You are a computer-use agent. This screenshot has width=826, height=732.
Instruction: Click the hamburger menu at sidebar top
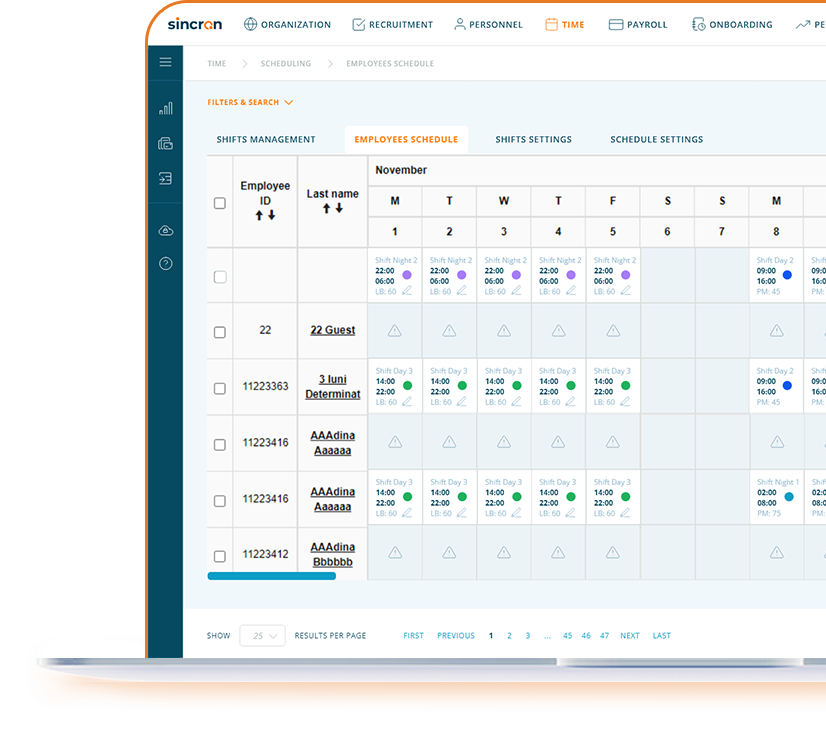(165, 62)
